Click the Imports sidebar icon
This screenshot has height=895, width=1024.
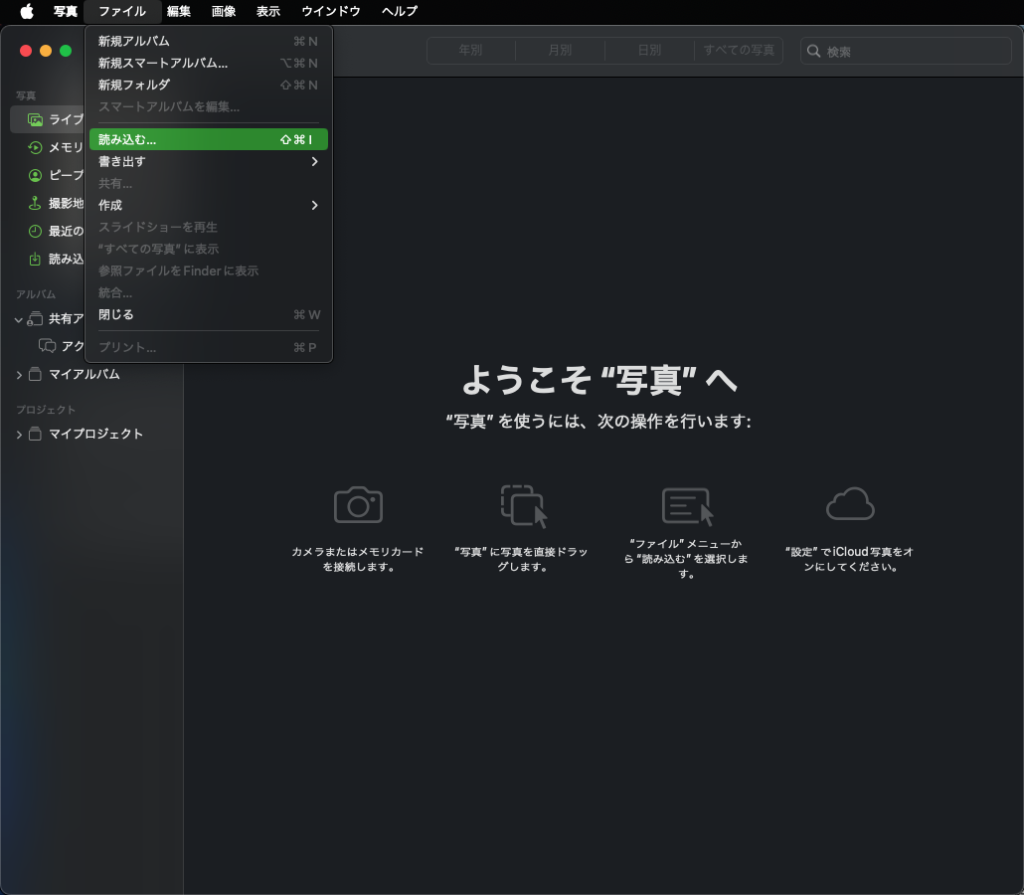point(35,259)
